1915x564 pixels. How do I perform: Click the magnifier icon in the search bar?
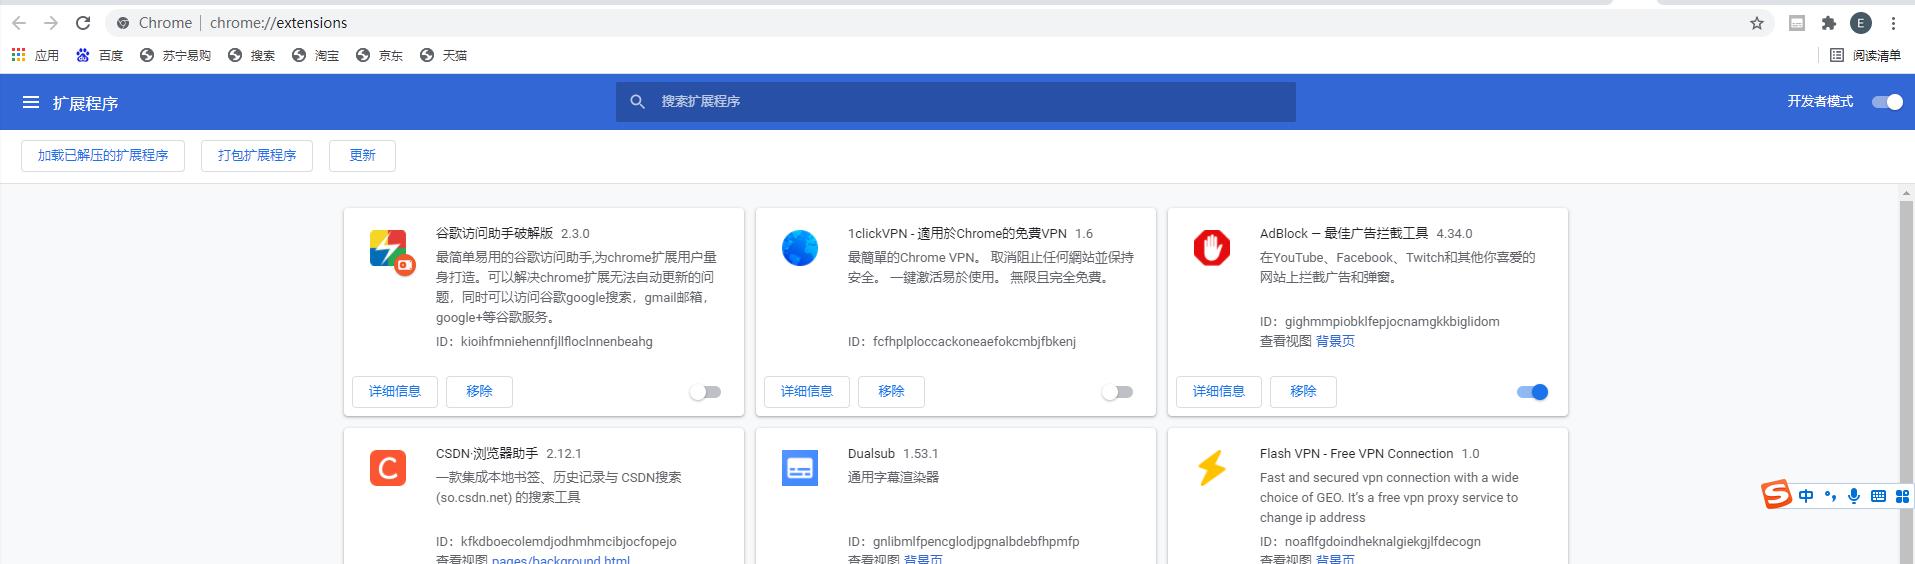pyautogui.click(x=637, y=101)
